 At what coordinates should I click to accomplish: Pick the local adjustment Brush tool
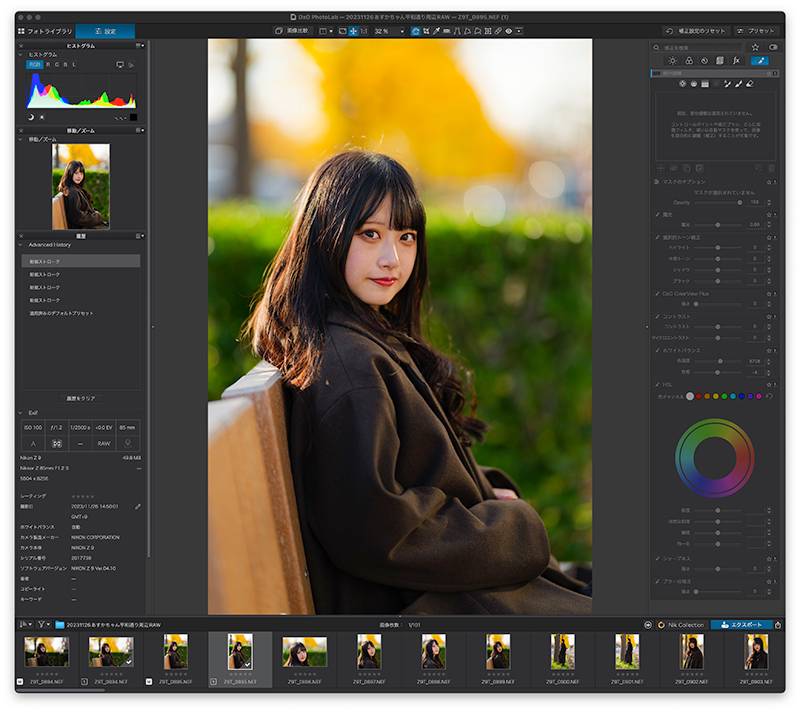738,84
